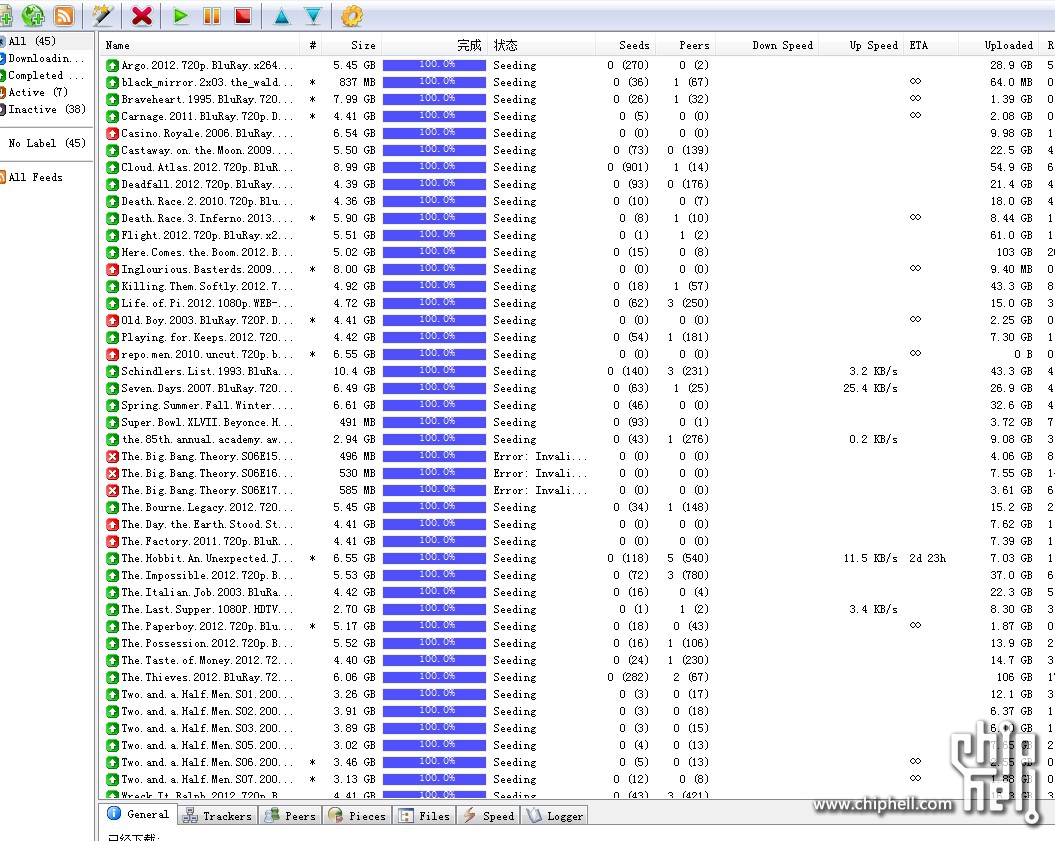
Task: Filter by Downloading in the sidebar
Action: (x=46, y=59)
